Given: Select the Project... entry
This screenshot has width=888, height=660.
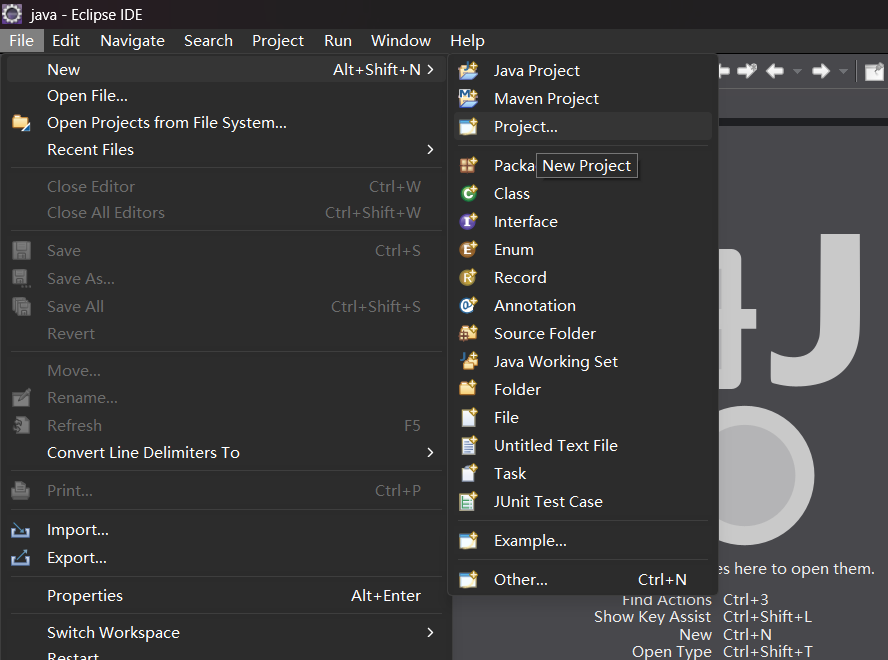Looking at the screenshot, I should pos(583,126).
